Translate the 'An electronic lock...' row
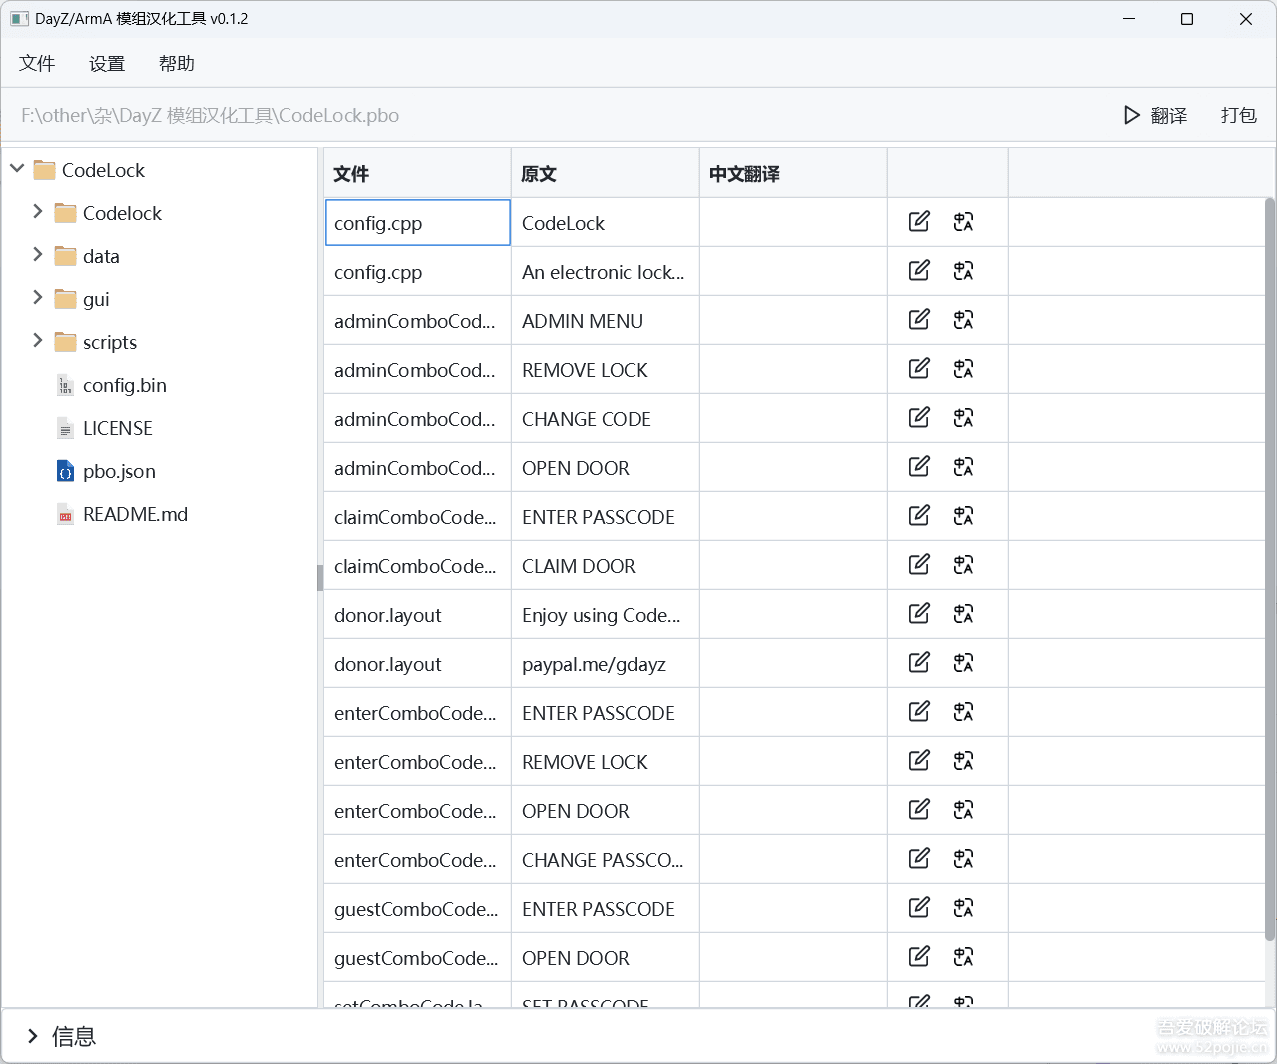The width and height of the screenshot is (1277, 1064). pos(963,271)
